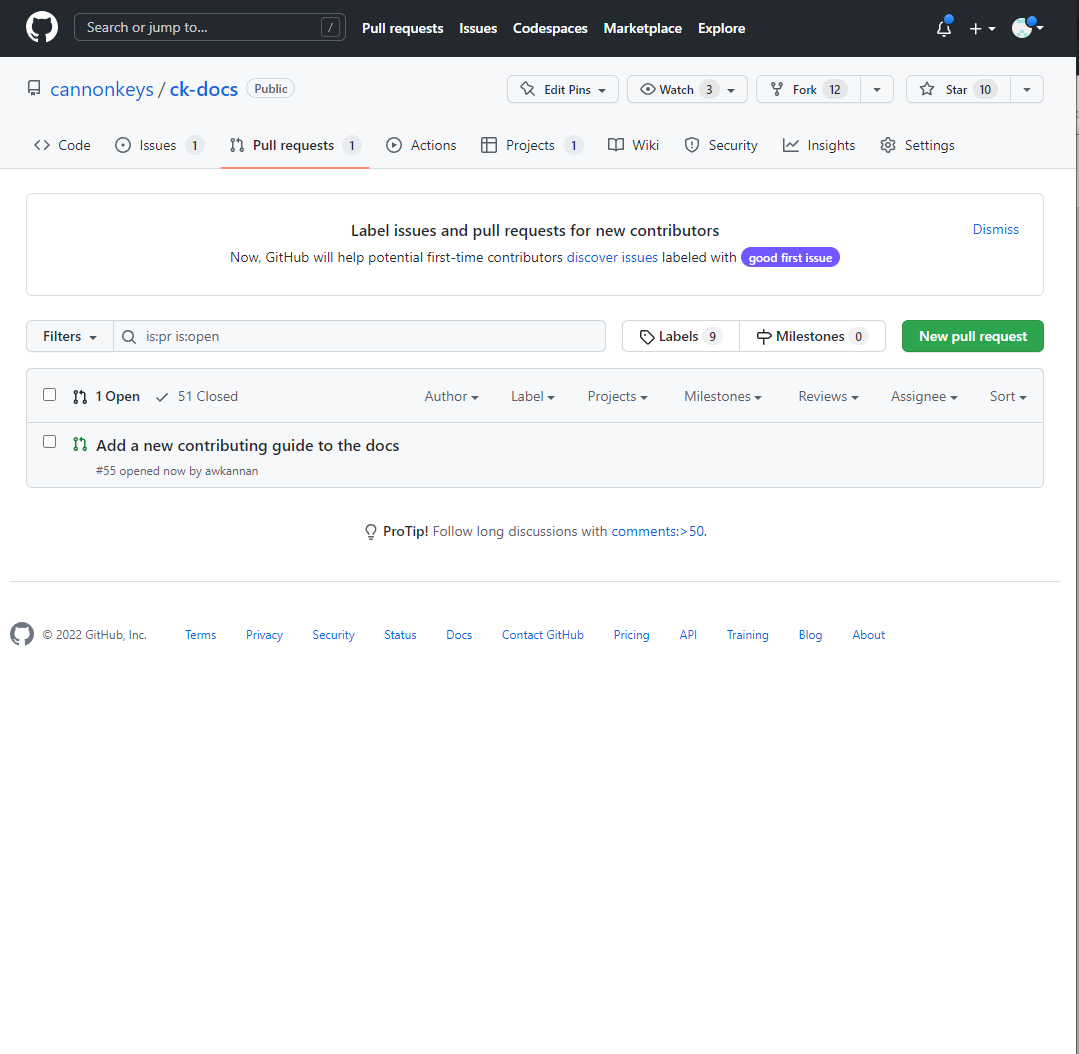
Task: Click the GitHub Octocat logo in header
Action: pyautogui.click(x=42, y=28)
